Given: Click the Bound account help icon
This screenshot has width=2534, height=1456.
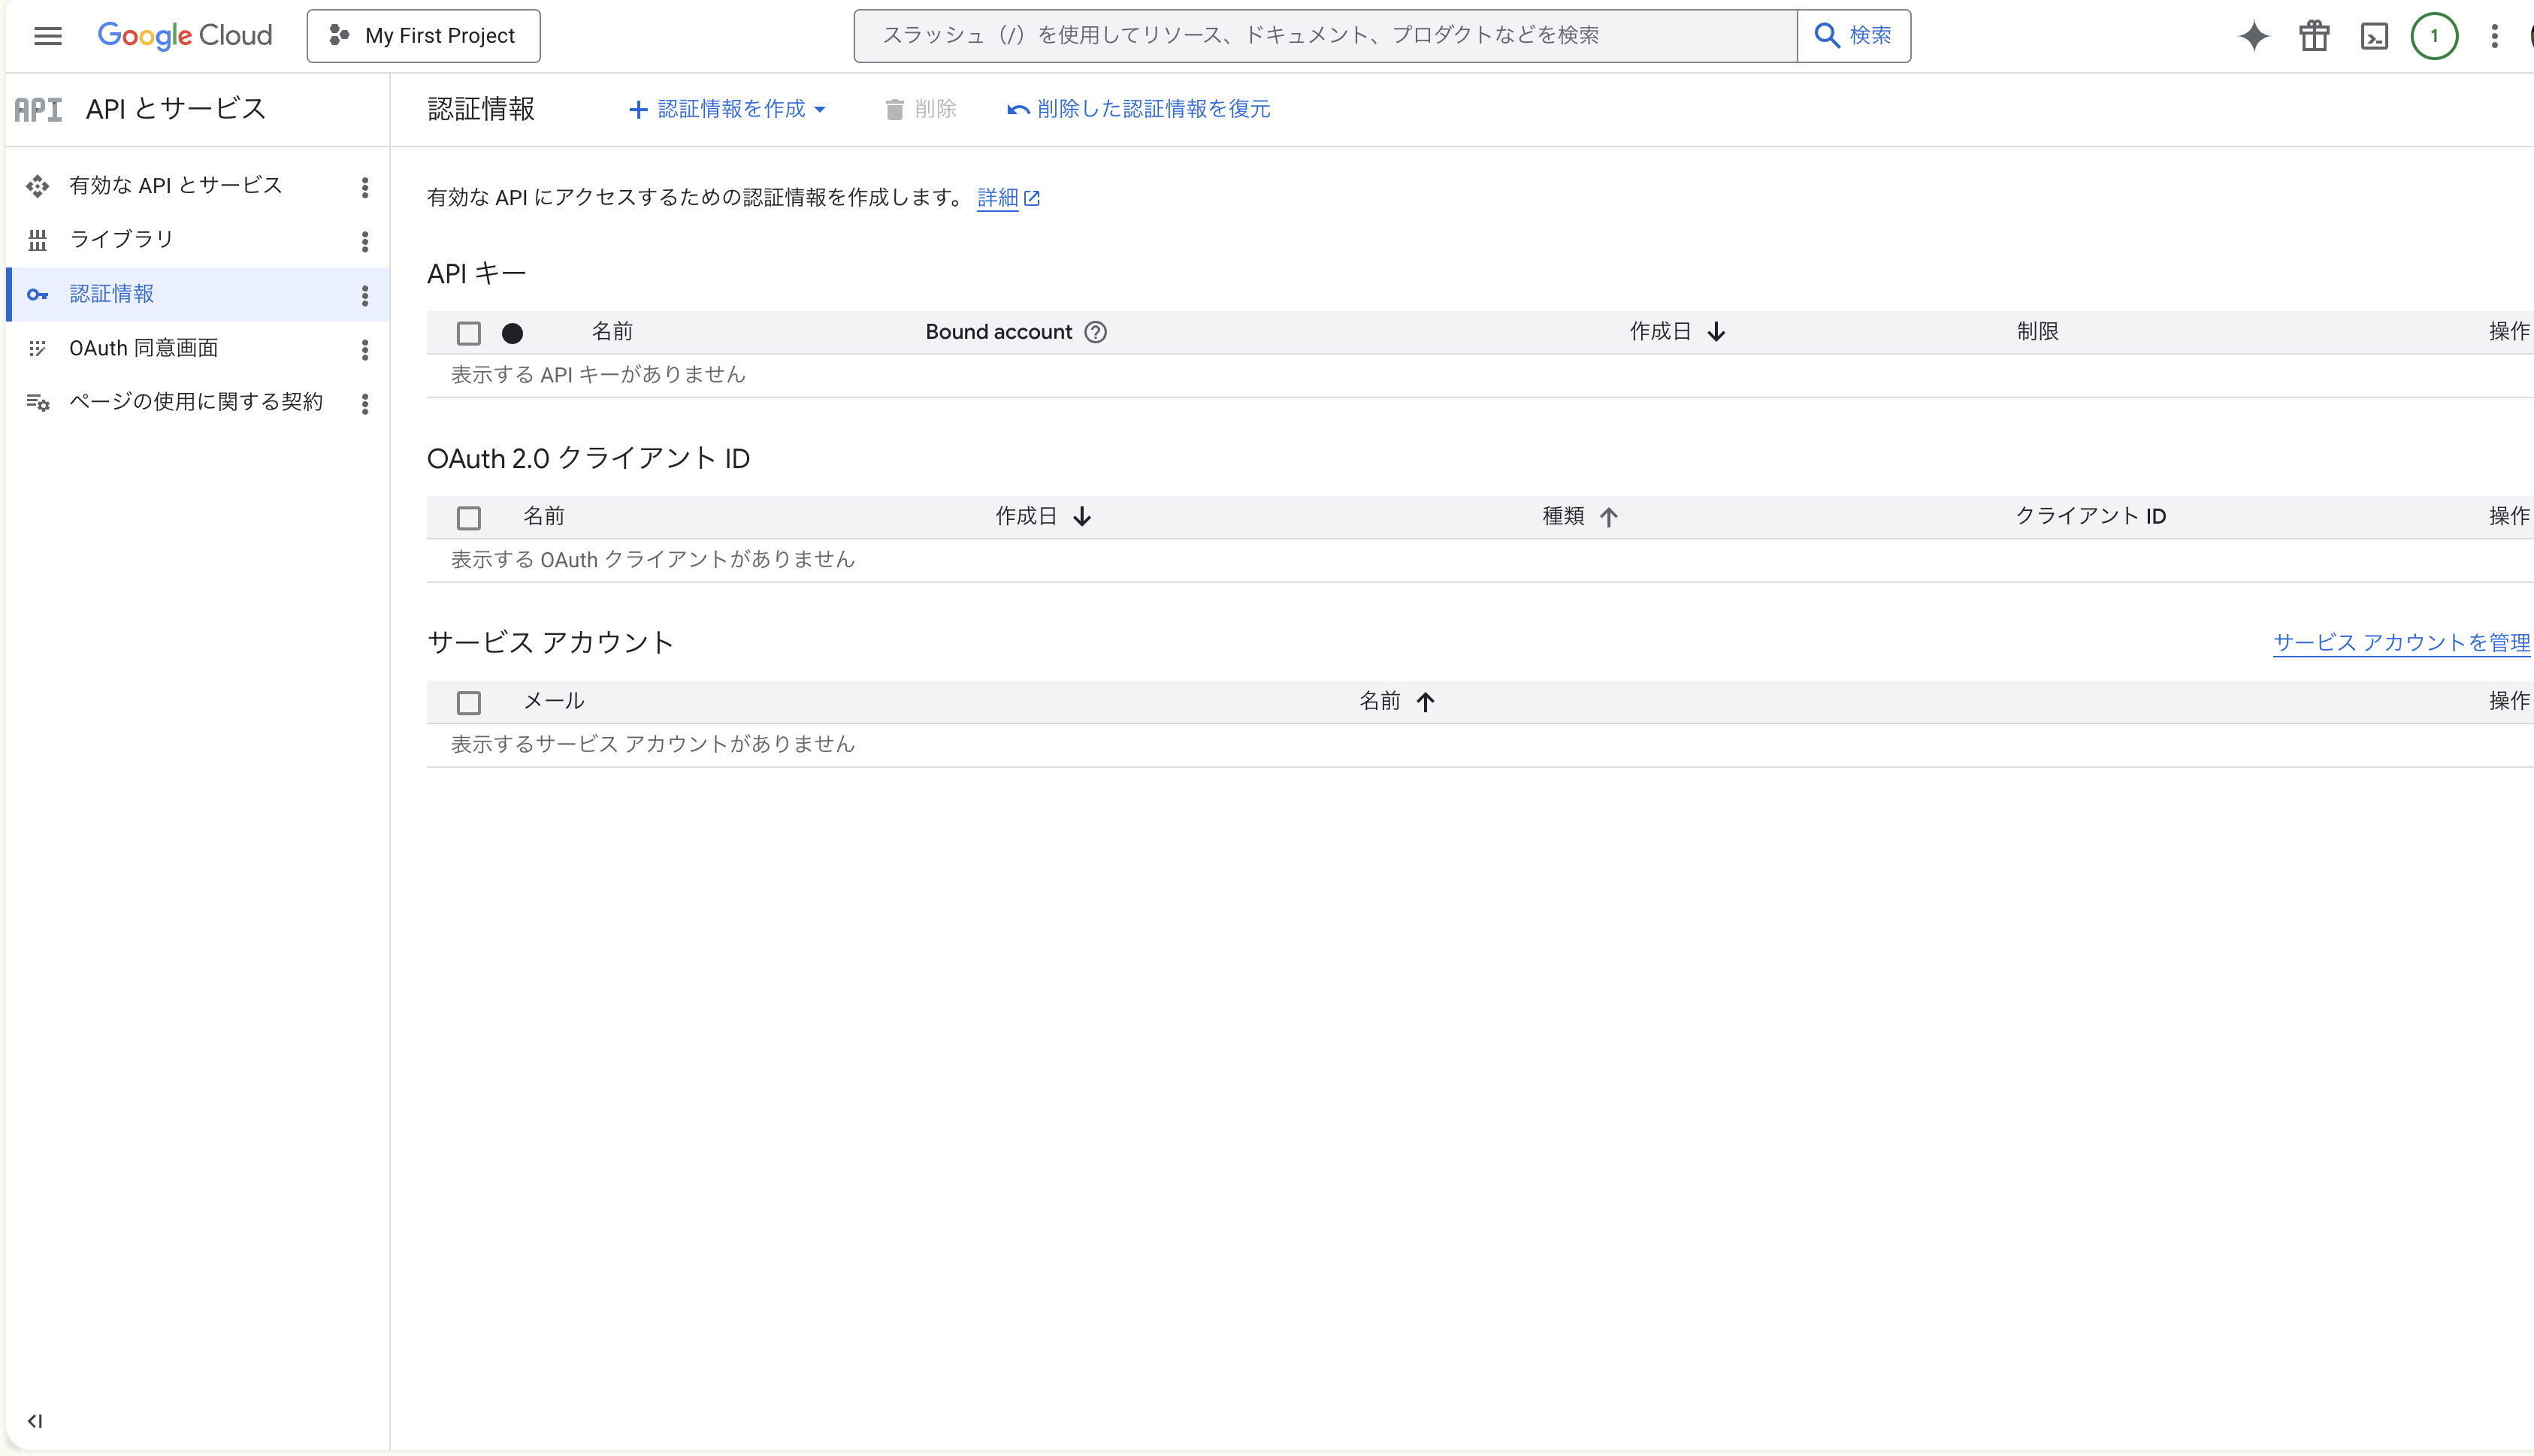Looking at the screenshot, I should pyautogui.click(x=1096, y=332).
